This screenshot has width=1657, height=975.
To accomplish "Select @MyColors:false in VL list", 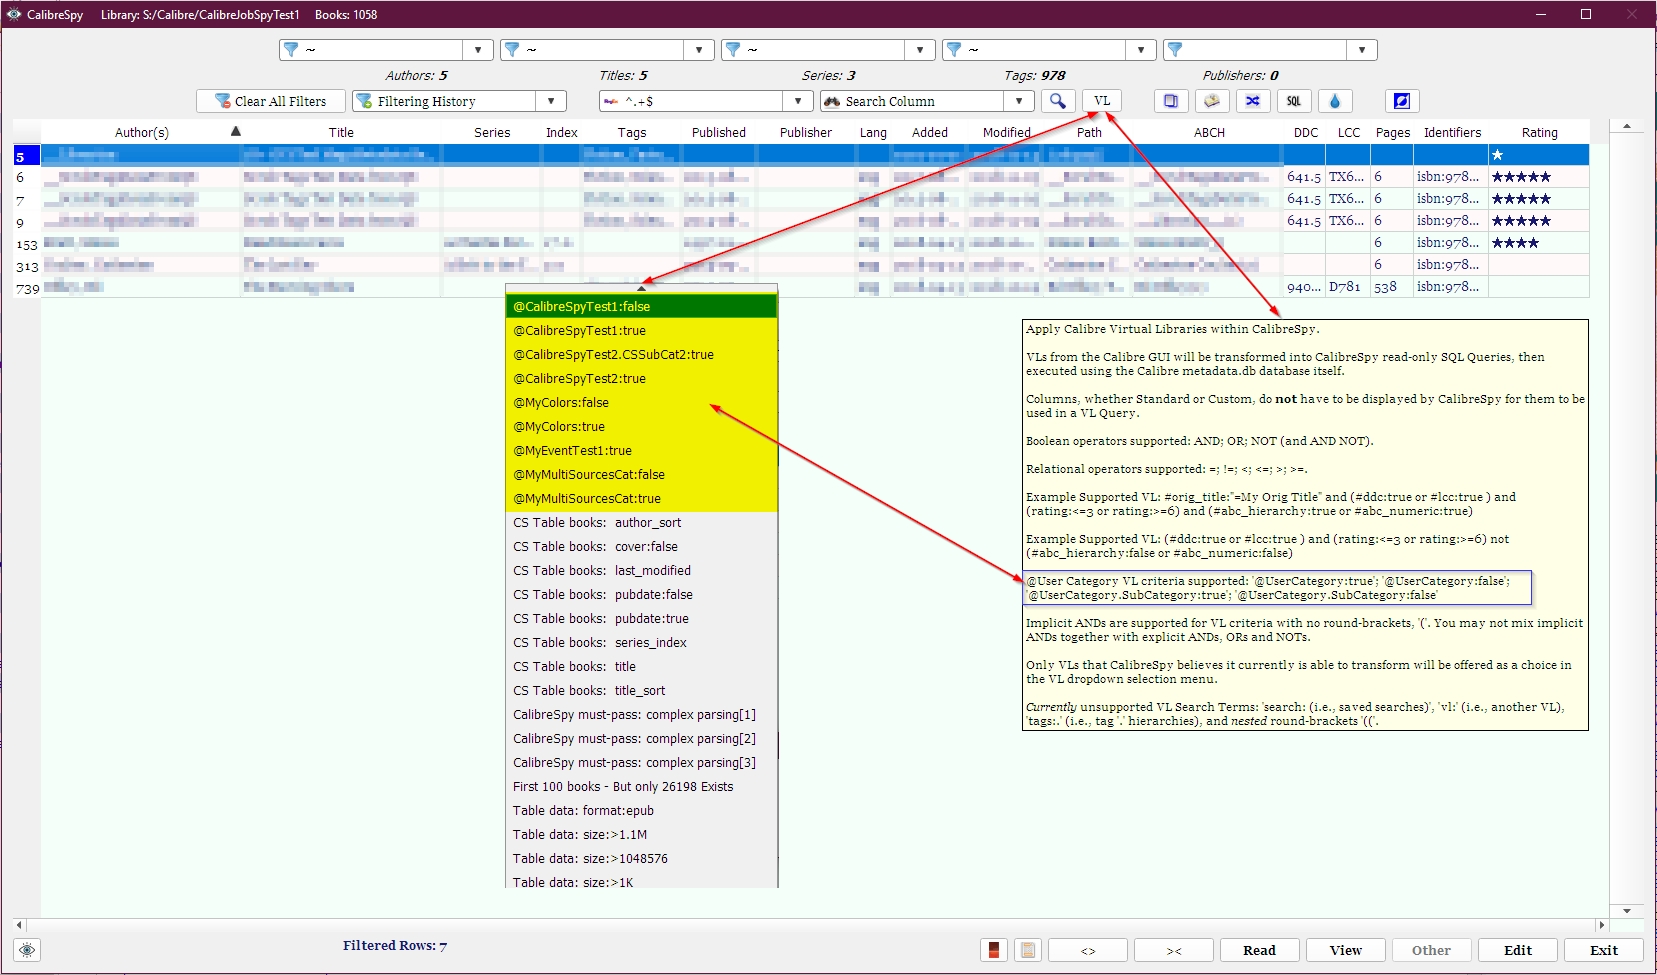I will click(642, 403).
